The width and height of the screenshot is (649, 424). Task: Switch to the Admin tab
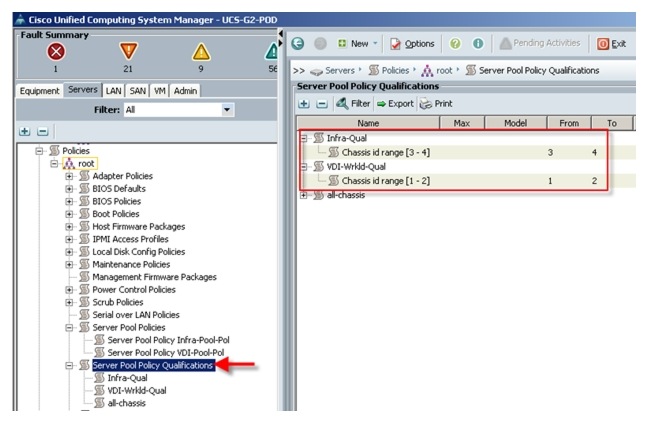pyautogui.click(x=185, y=91)
